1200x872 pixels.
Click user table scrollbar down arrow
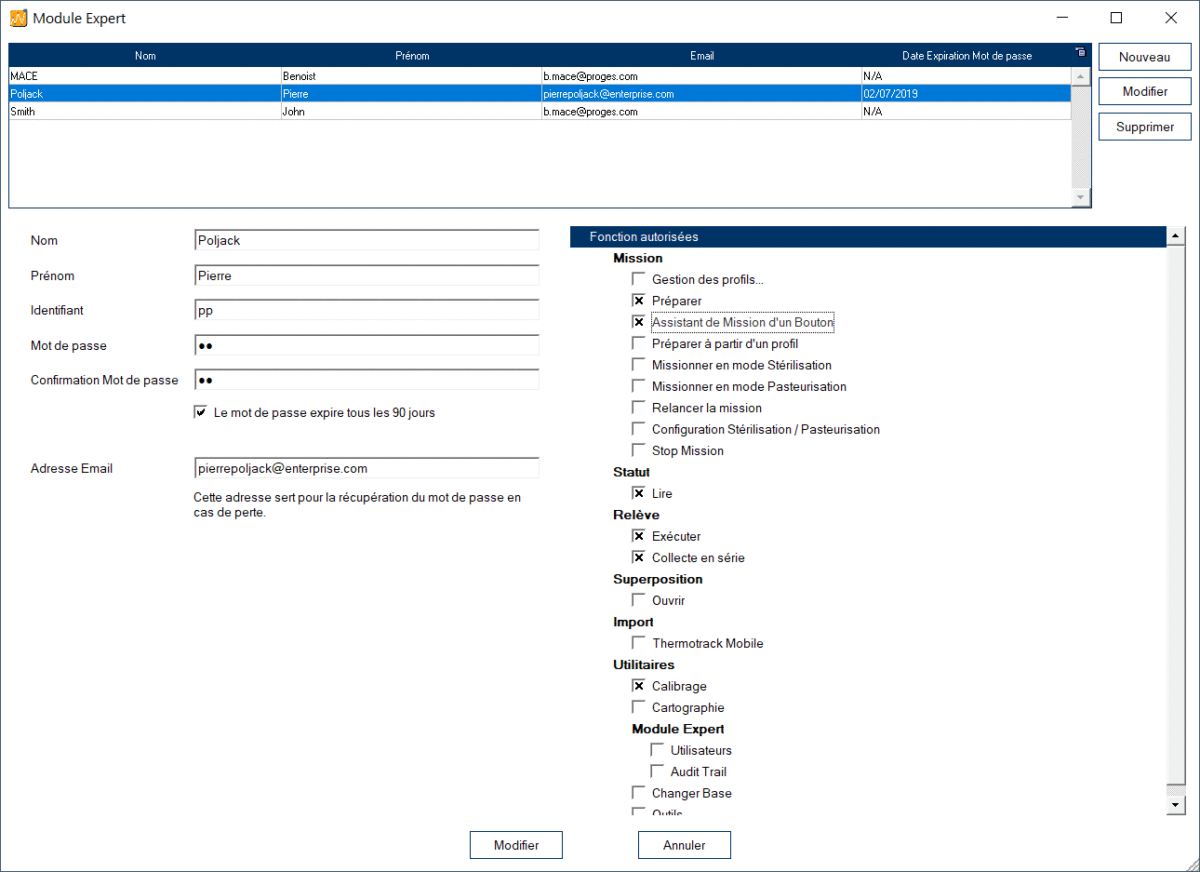[1079, 198]
